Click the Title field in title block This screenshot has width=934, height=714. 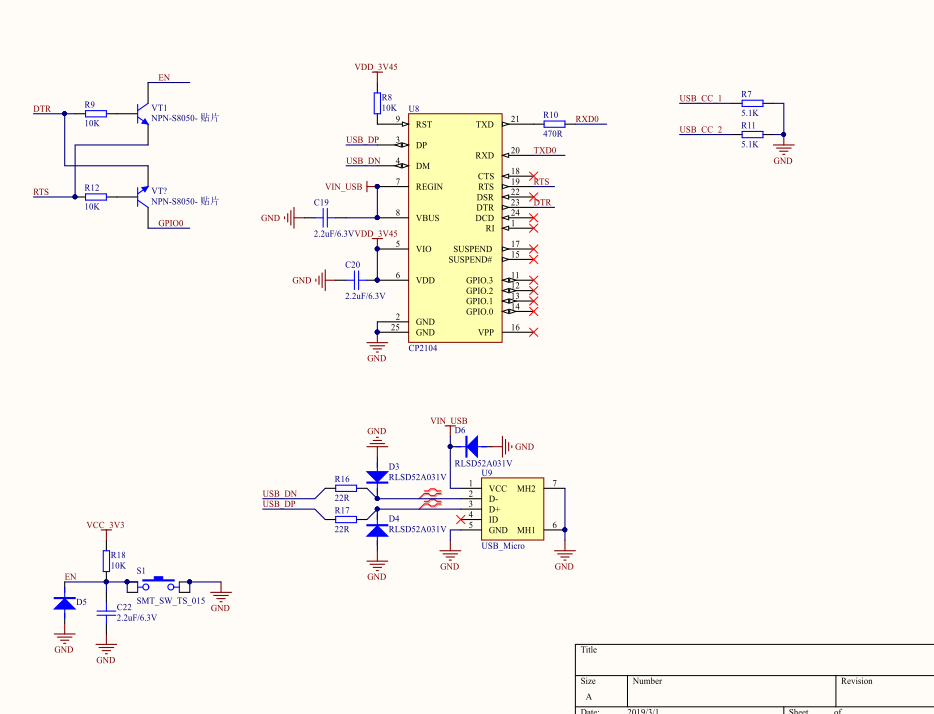coord(589,650)
